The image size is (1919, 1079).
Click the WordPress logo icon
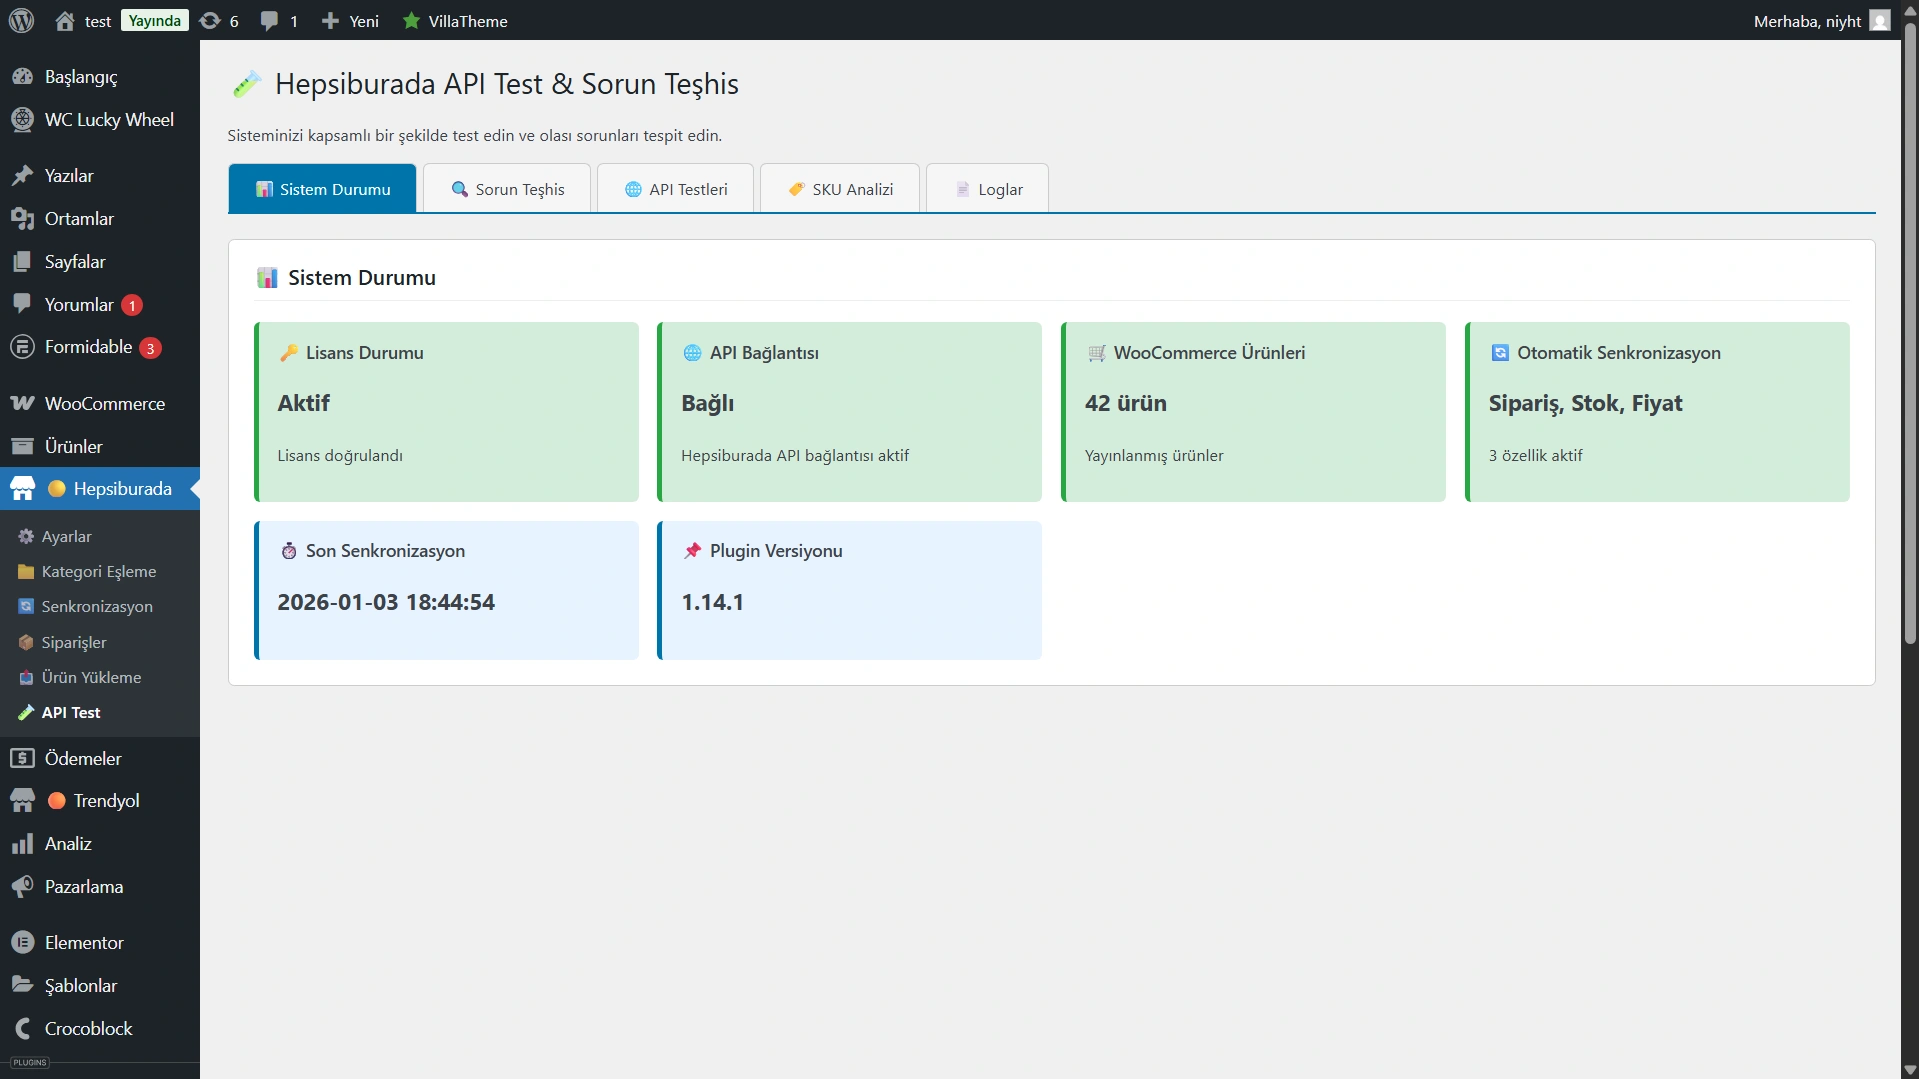click(x=21, y=20)
